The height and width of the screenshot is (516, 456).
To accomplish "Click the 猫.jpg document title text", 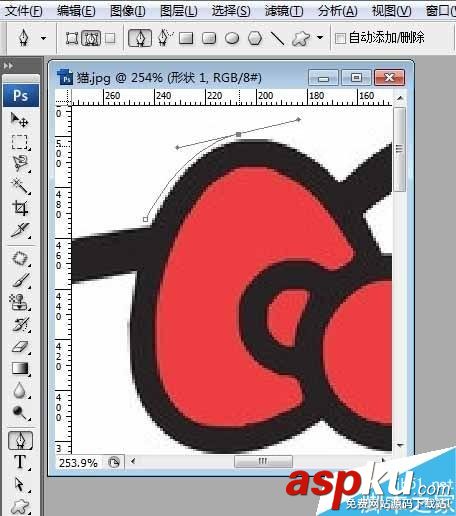I will click(169, 78).
